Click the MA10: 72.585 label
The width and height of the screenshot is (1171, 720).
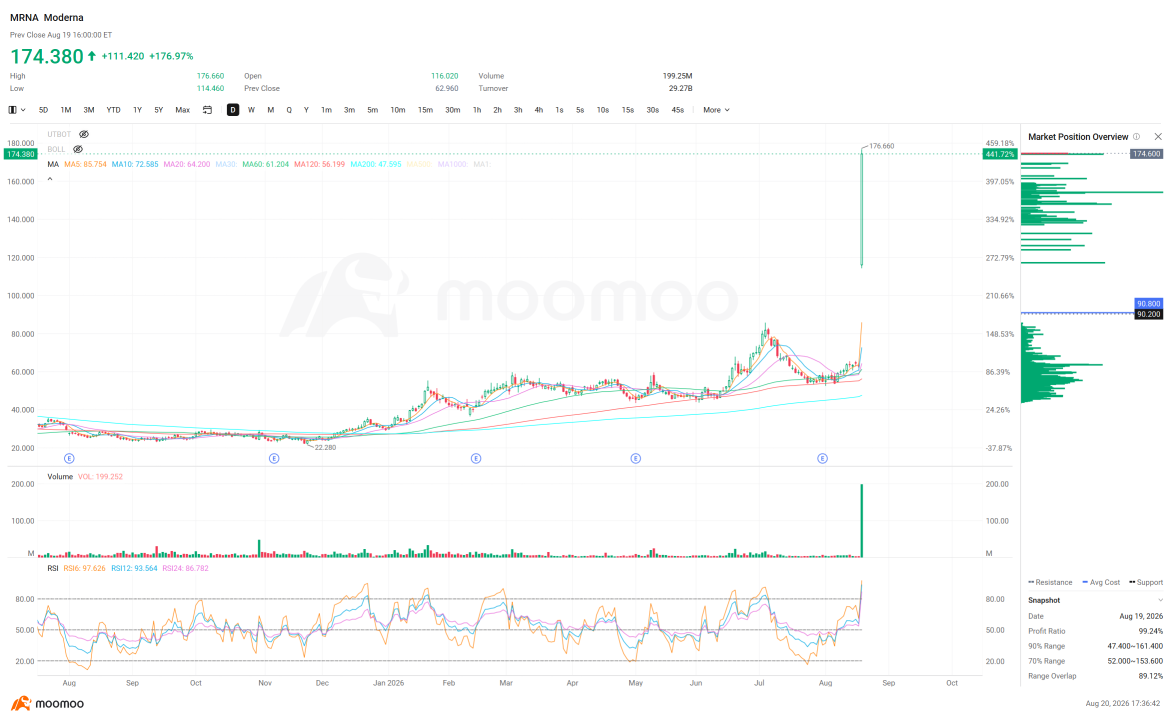pos(135,164)
